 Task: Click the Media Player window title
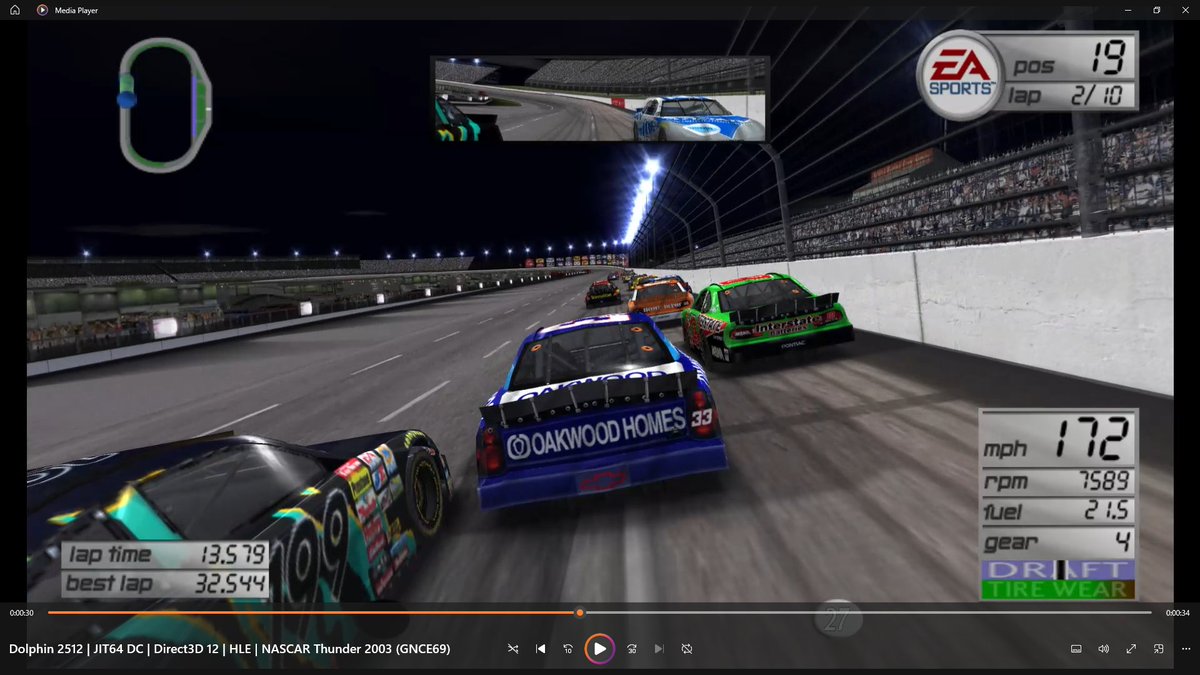(77, 10)
